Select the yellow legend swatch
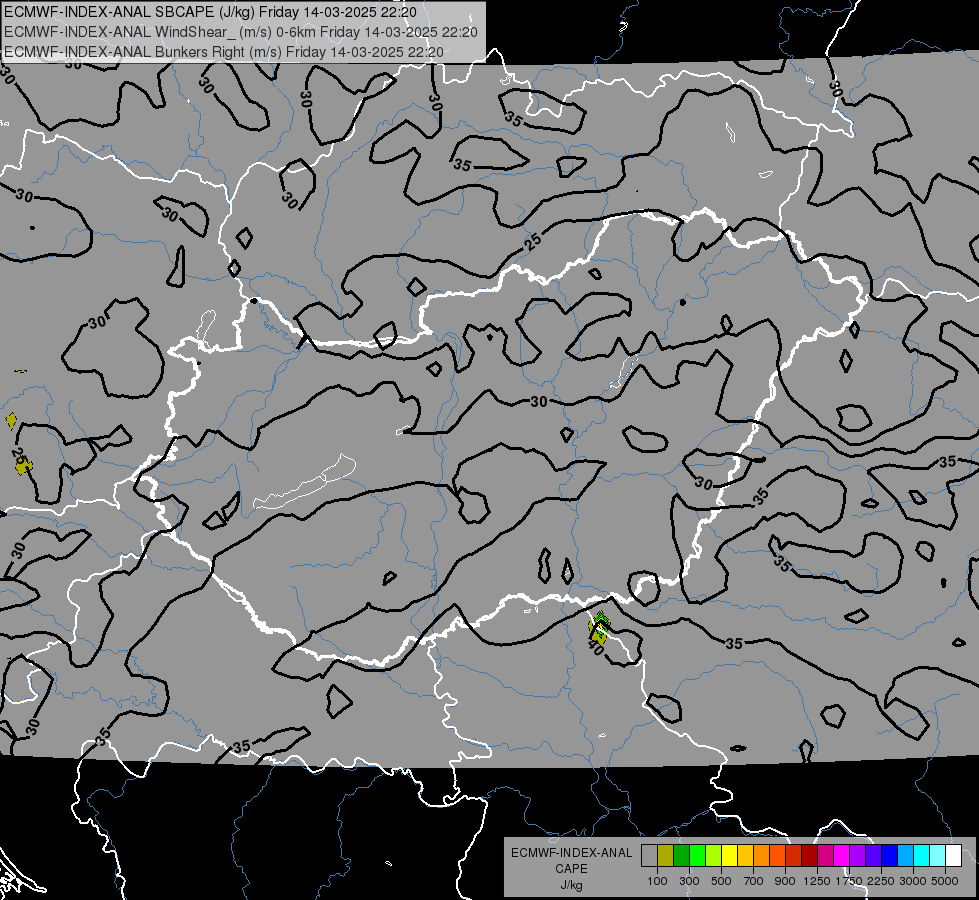Screen dimensions: 979x900 (729, 855)
